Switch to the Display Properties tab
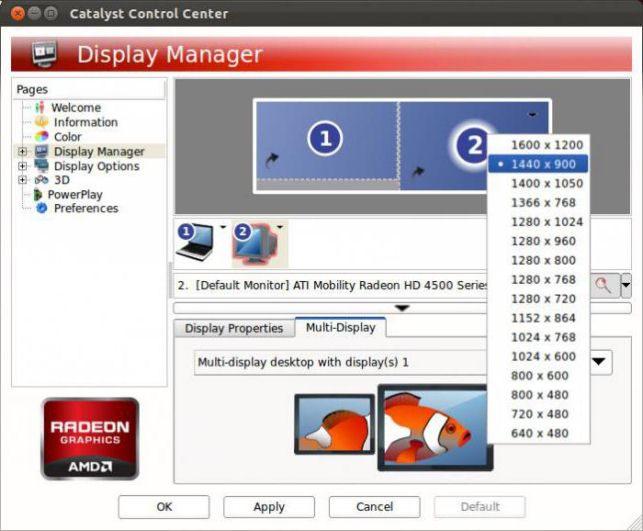The width and height of the screenshot is (643, 531). point(234,328)
